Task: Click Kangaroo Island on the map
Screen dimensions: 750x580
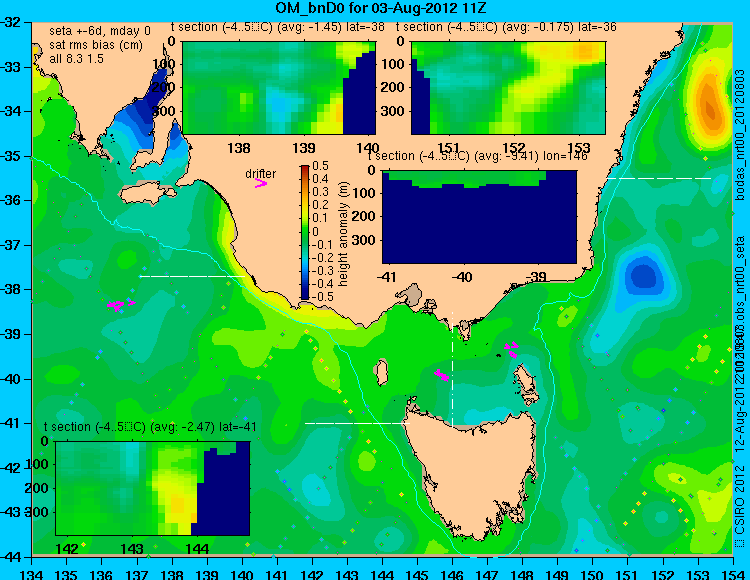Action: click(146, 193)
